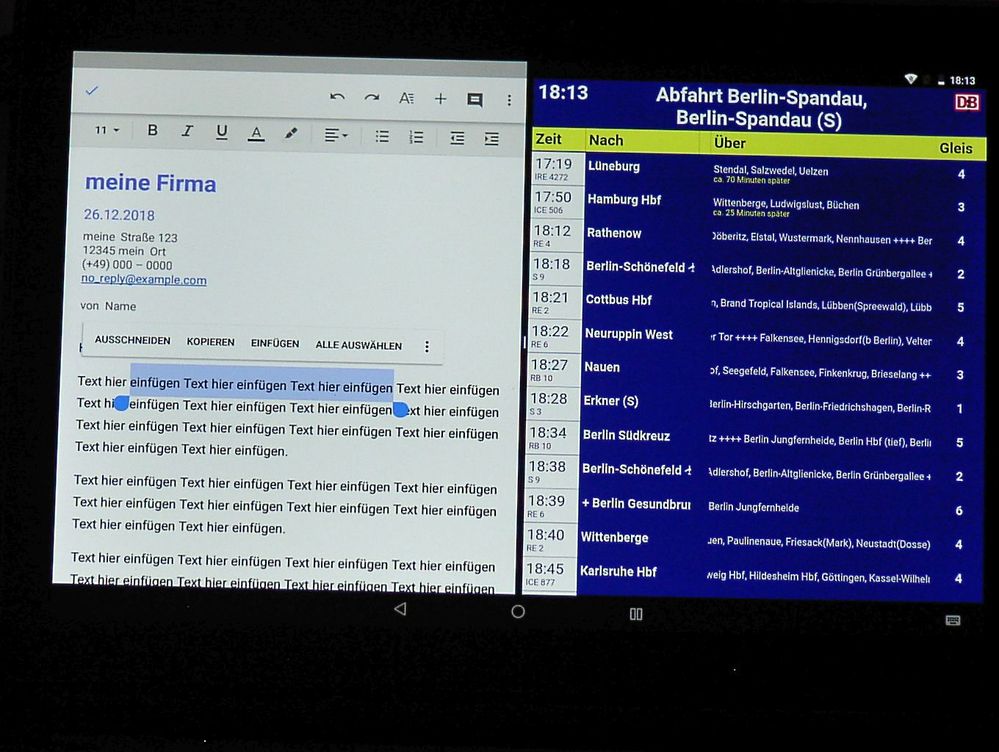This screenshot has width=999, height=752.
Task: Tap Alle auswählen button
Action: (x=358, y=345)
